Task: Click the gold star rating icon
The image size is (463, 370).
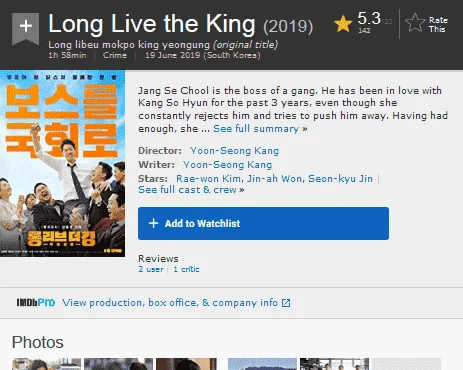Action: (x=343, y=24)
